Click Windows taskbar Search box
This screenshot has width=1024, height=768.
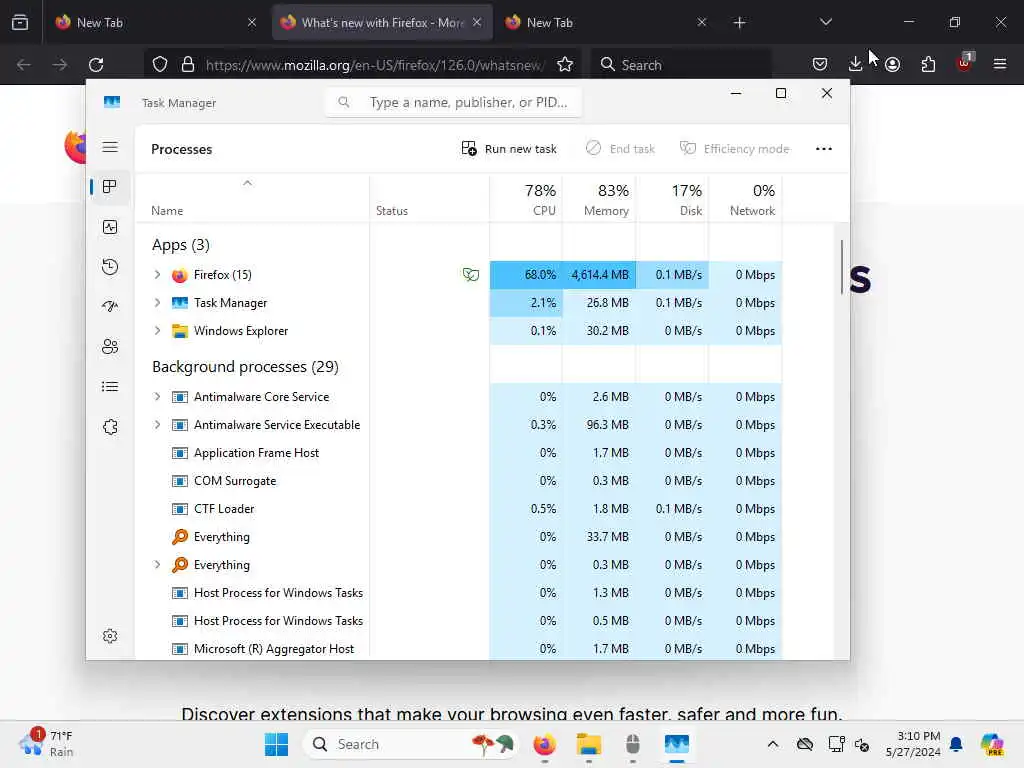410,744
